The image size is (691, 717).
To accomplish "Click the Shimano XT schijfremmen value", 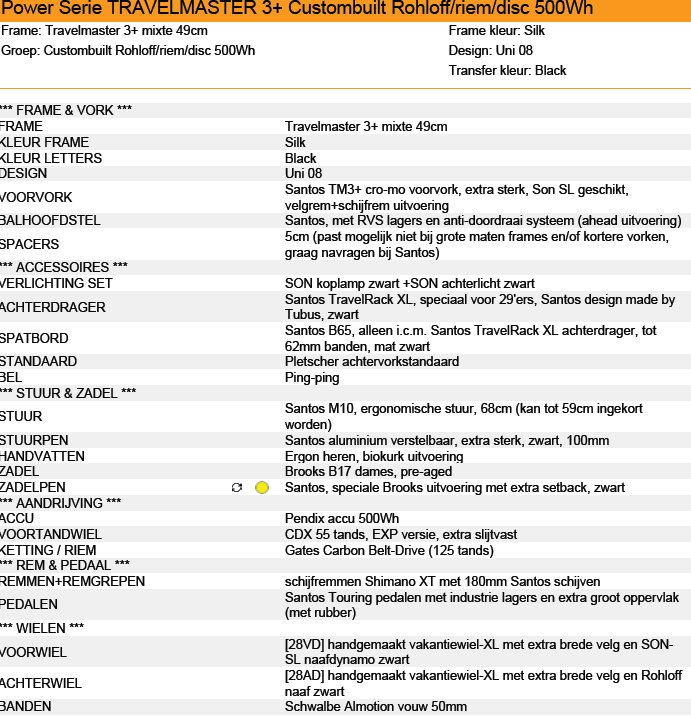I will 442,582.
